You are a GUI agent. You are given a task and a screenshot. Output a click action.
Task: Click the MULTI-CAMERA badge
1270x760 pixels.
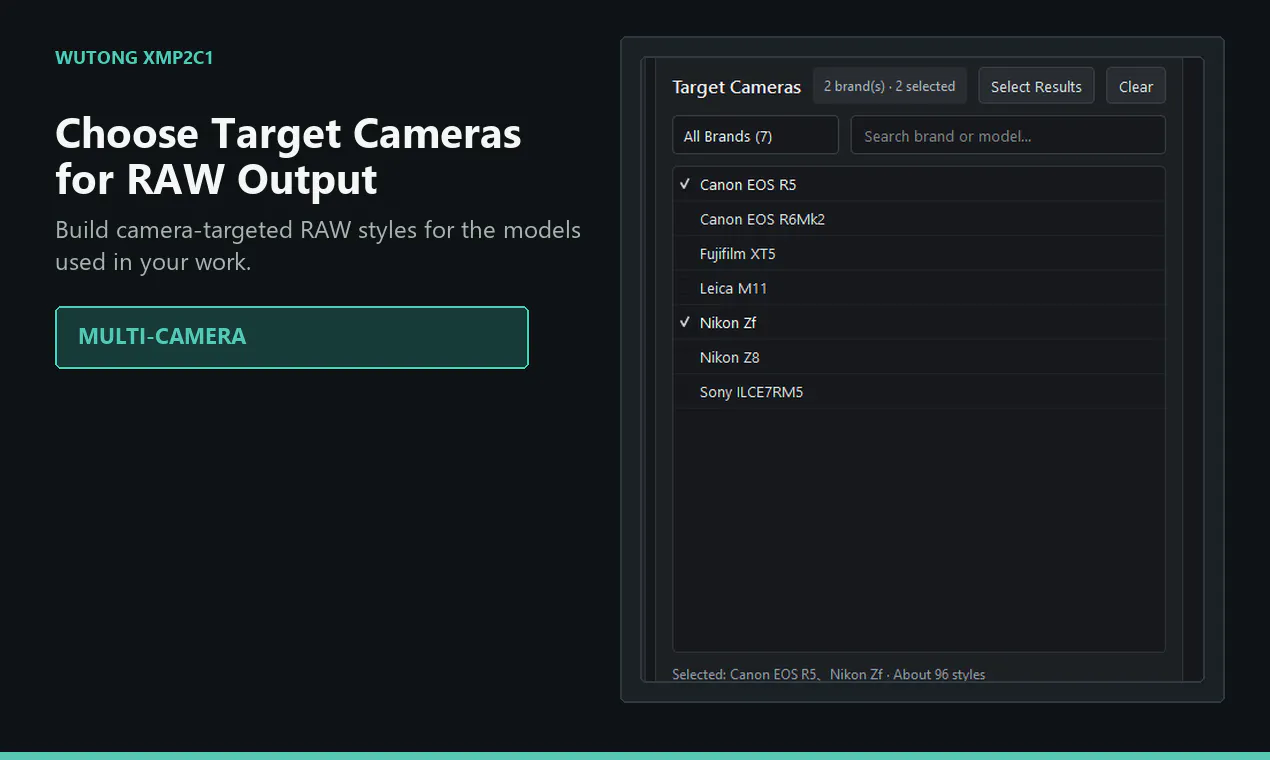pyautogui.click(x=292, y=337)
